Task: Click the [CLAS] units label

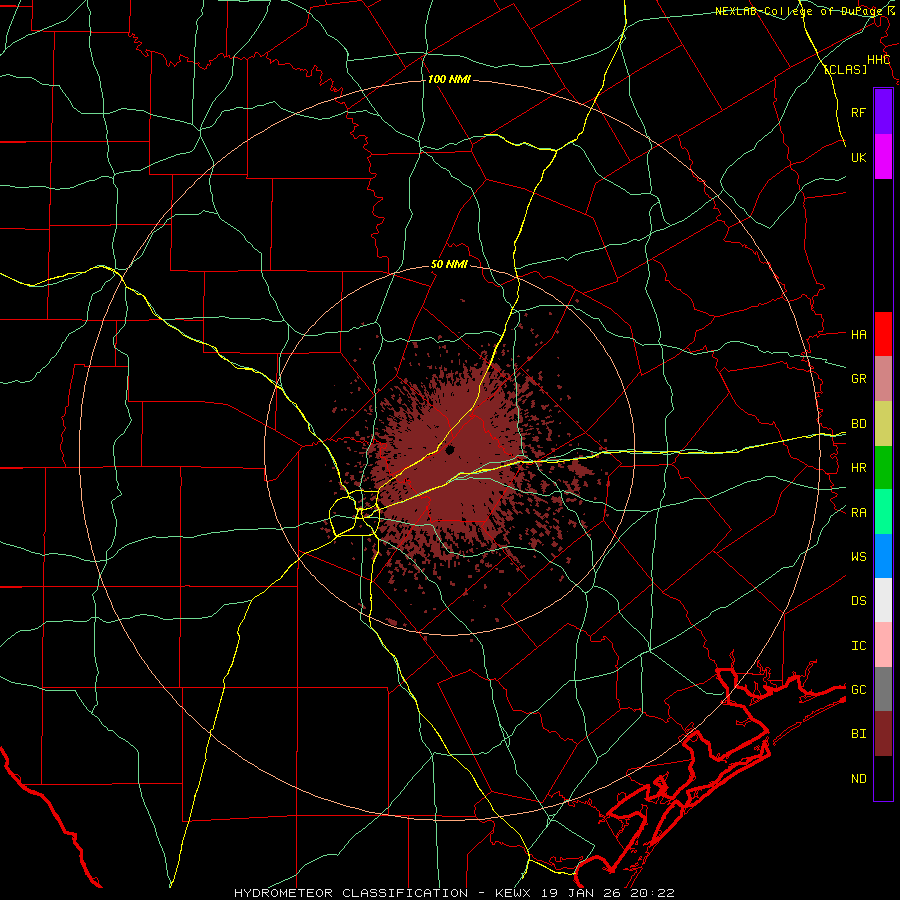Action: (845, 69)
